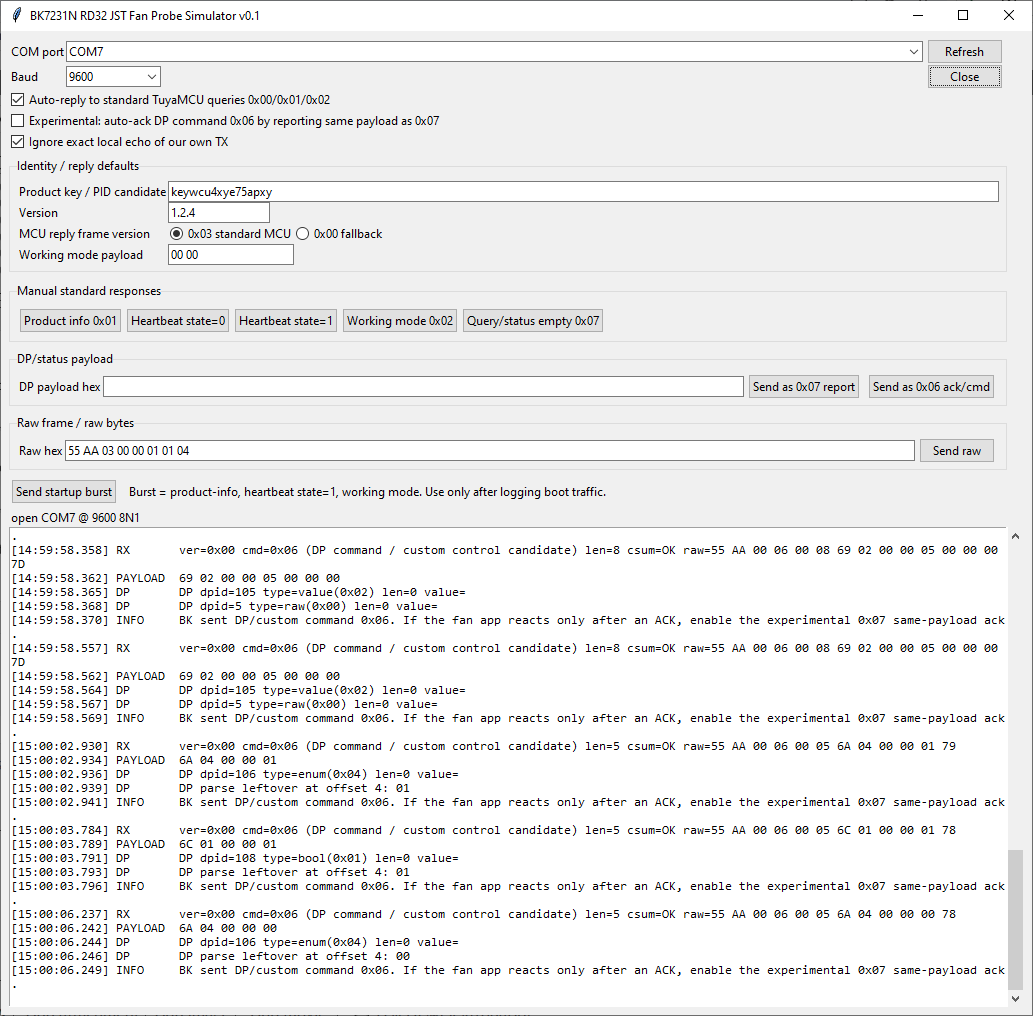This screenshot has height=1016, width=1033.
Task: Toggle Ignore exact local echo checkbox
Action: coord(18,142)
